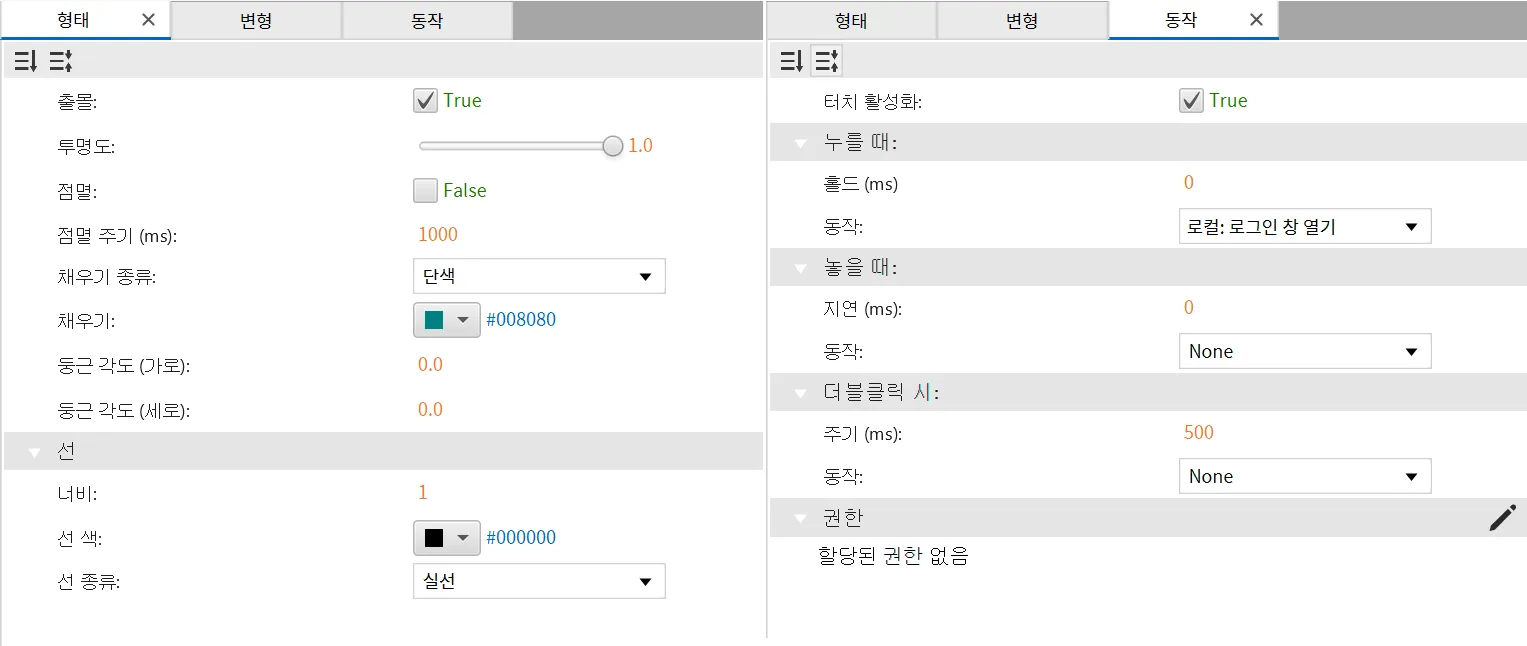Image resolution: width=1527 pixels, height=646 pixels.
Task: Switch to the 형태 tab in the right panel
Action: pyautogui.click(x=851, y=20)
